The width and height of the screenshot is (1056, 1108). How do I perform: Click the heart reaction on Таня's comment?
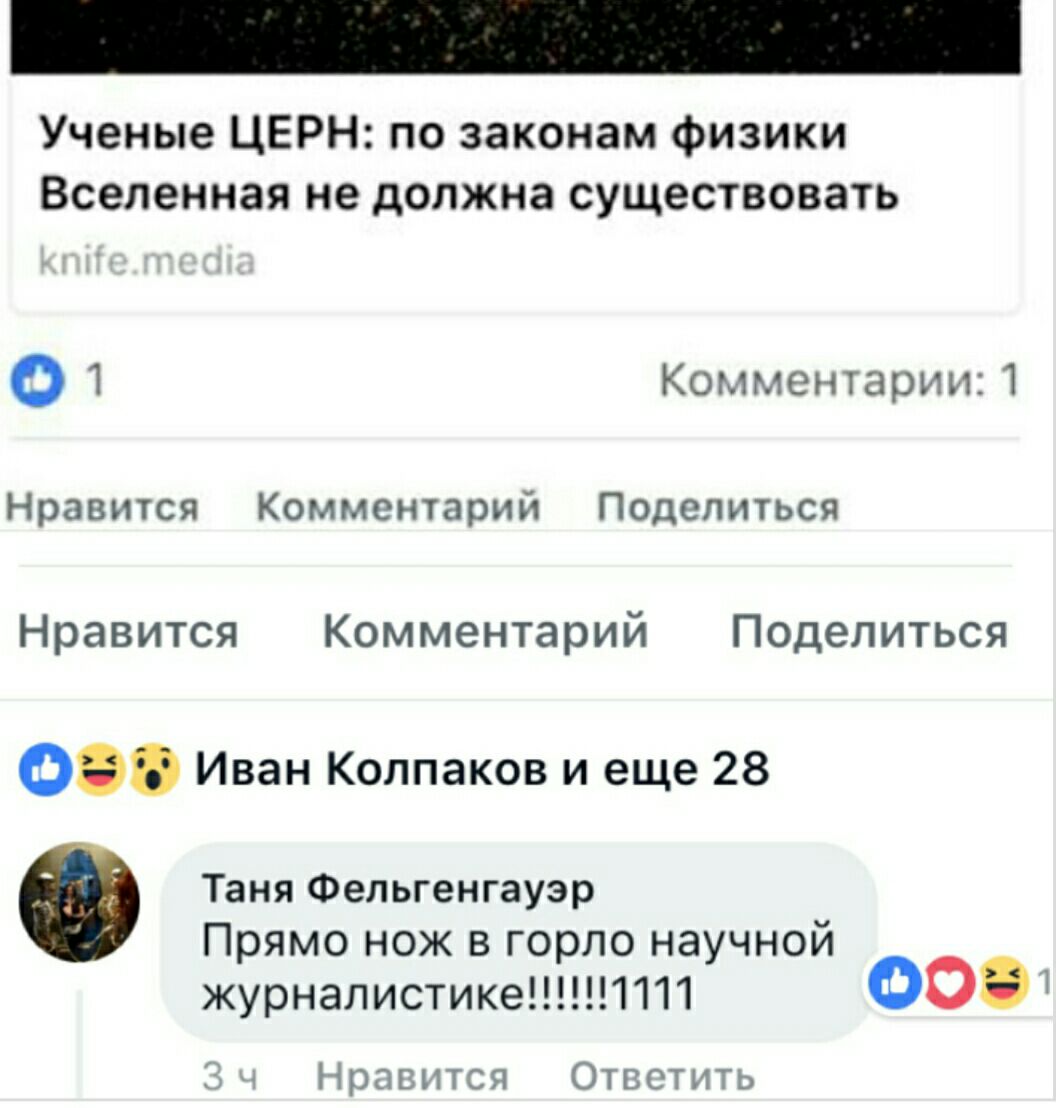click(949, 982)
